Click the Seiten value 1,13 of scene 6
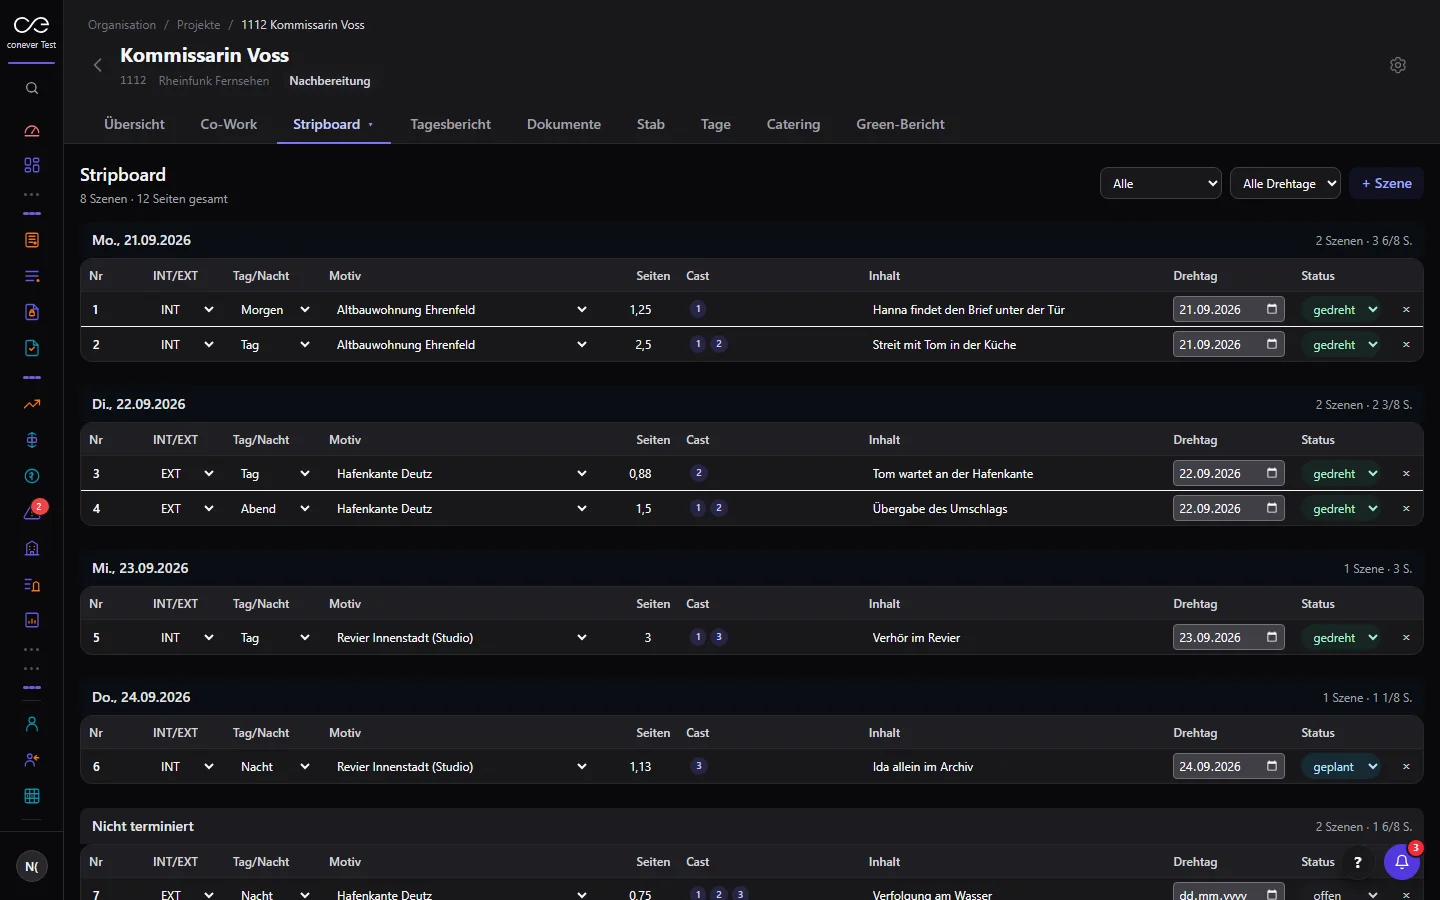Image resolution: width=1440 pixels, height=900 pixels. click(x=641, y=767)
